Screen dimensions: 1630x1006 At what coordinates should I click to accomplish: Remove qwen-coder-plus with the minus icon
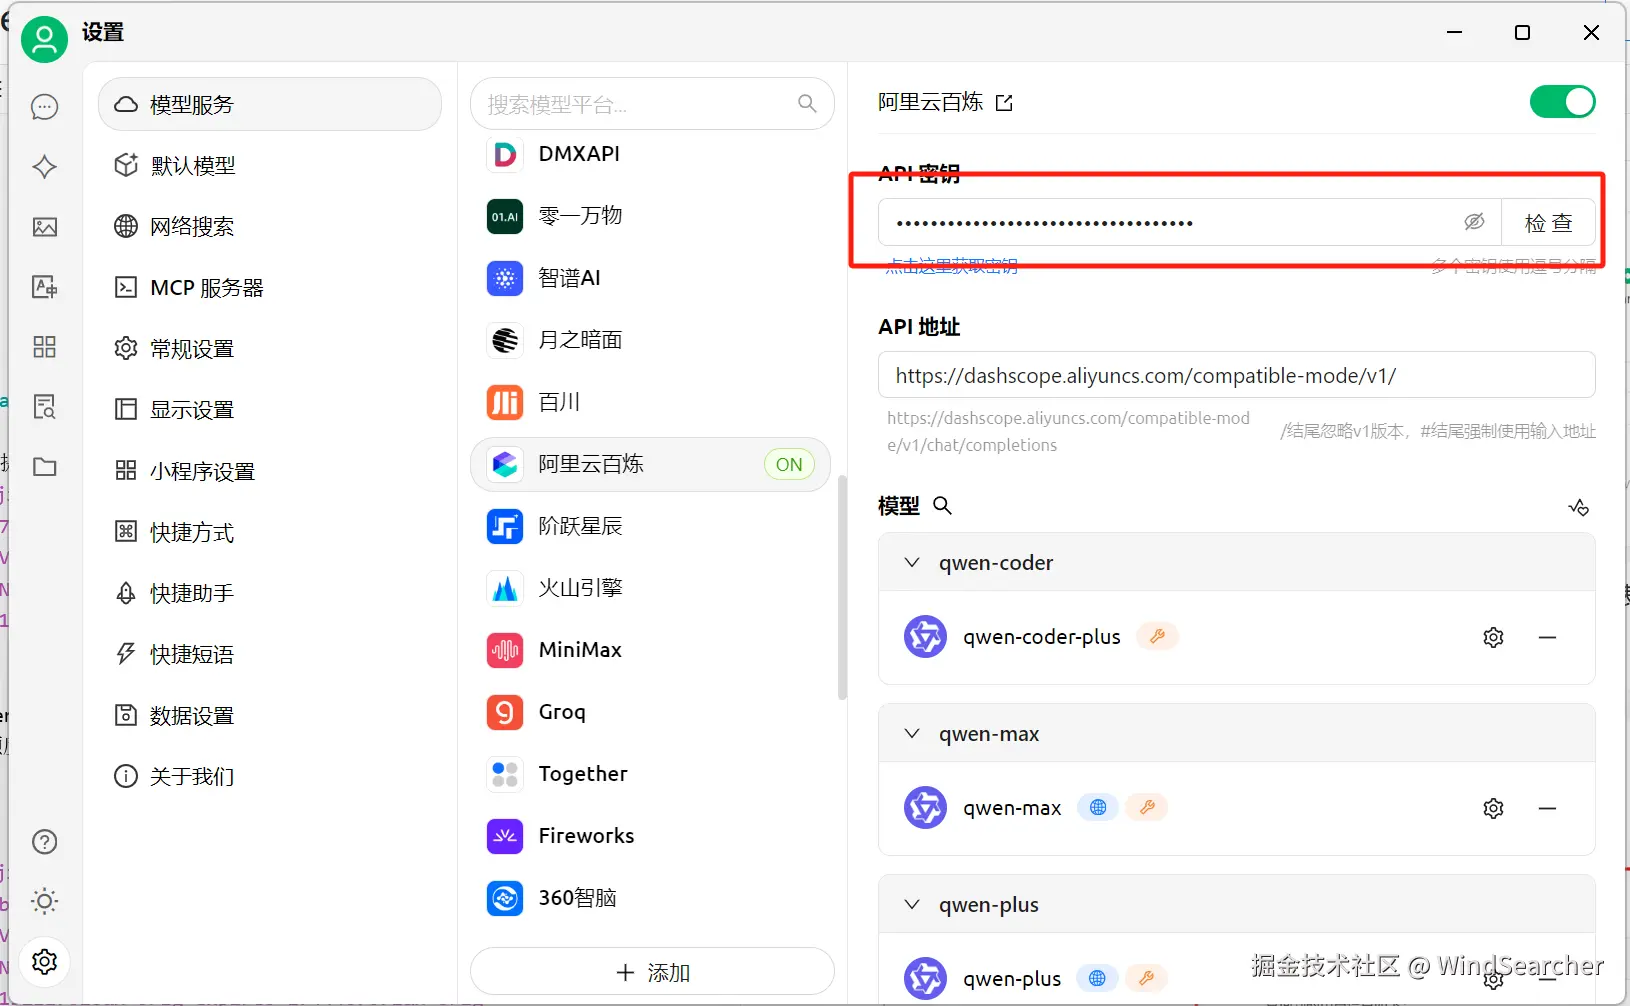(x=1547, y=637)
